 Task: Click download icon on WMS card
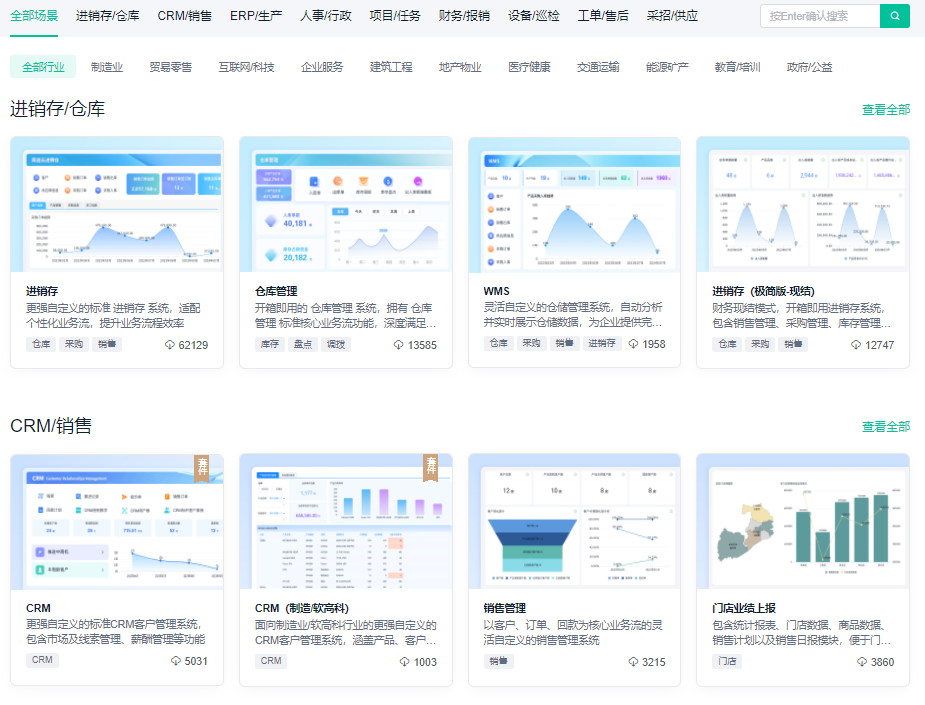[x=634, y=345]
